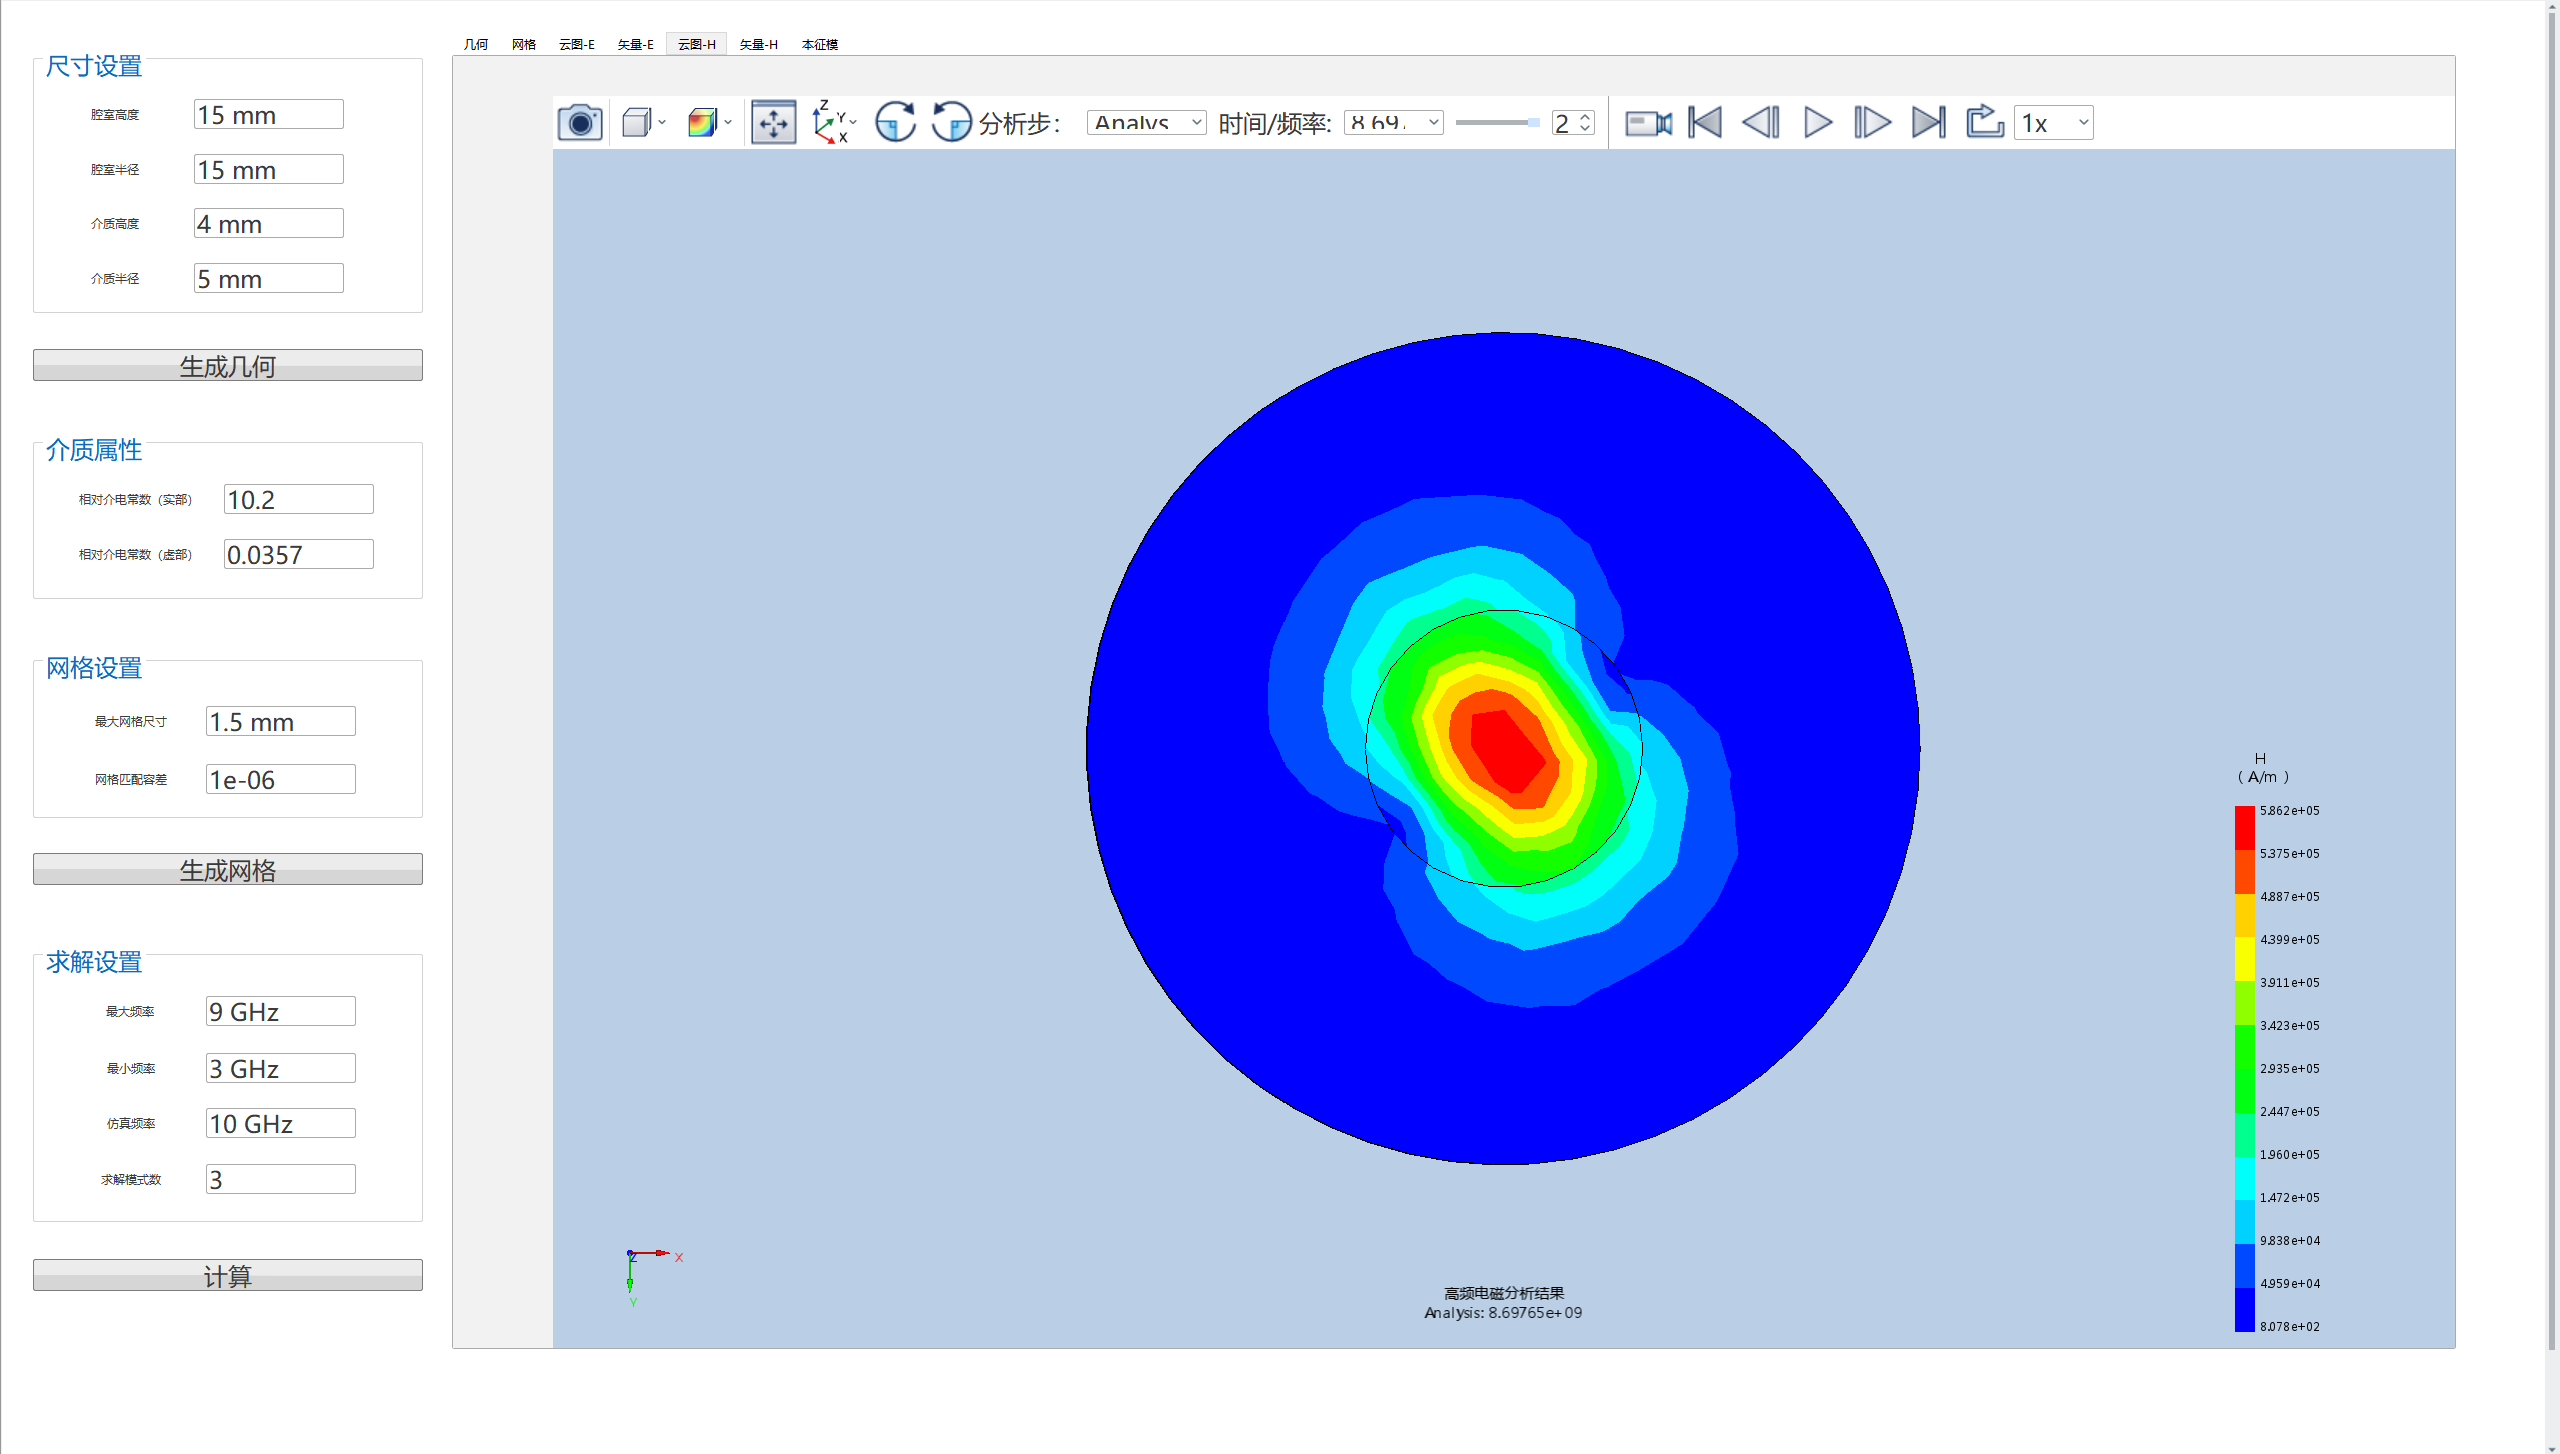2560x1454 pixels.
Task: Rotate the view counterclockwise
Action: click(x=951, y=123)
